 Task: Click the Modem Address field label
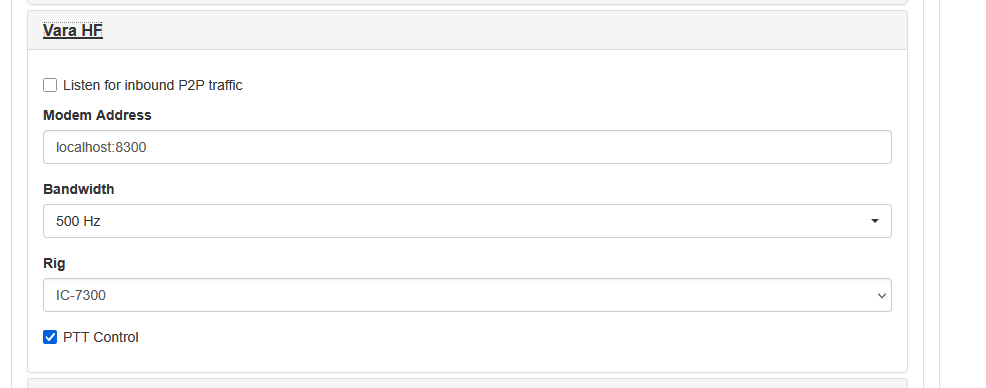tap(97, 115)
